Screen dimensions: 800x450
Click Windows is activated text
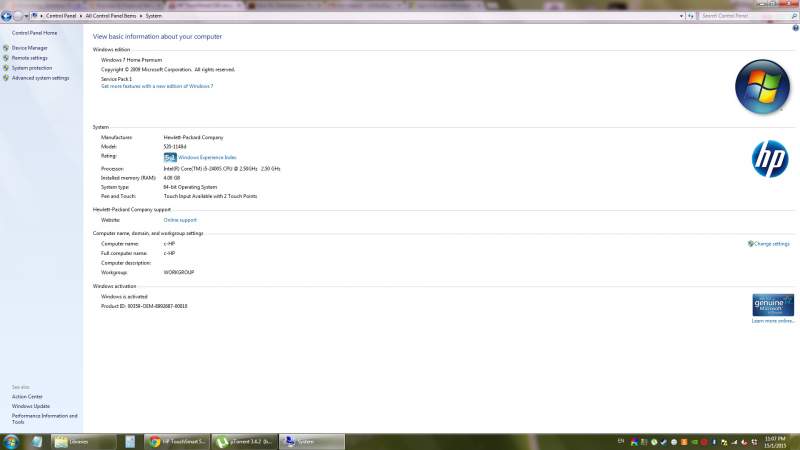point(124,296)
